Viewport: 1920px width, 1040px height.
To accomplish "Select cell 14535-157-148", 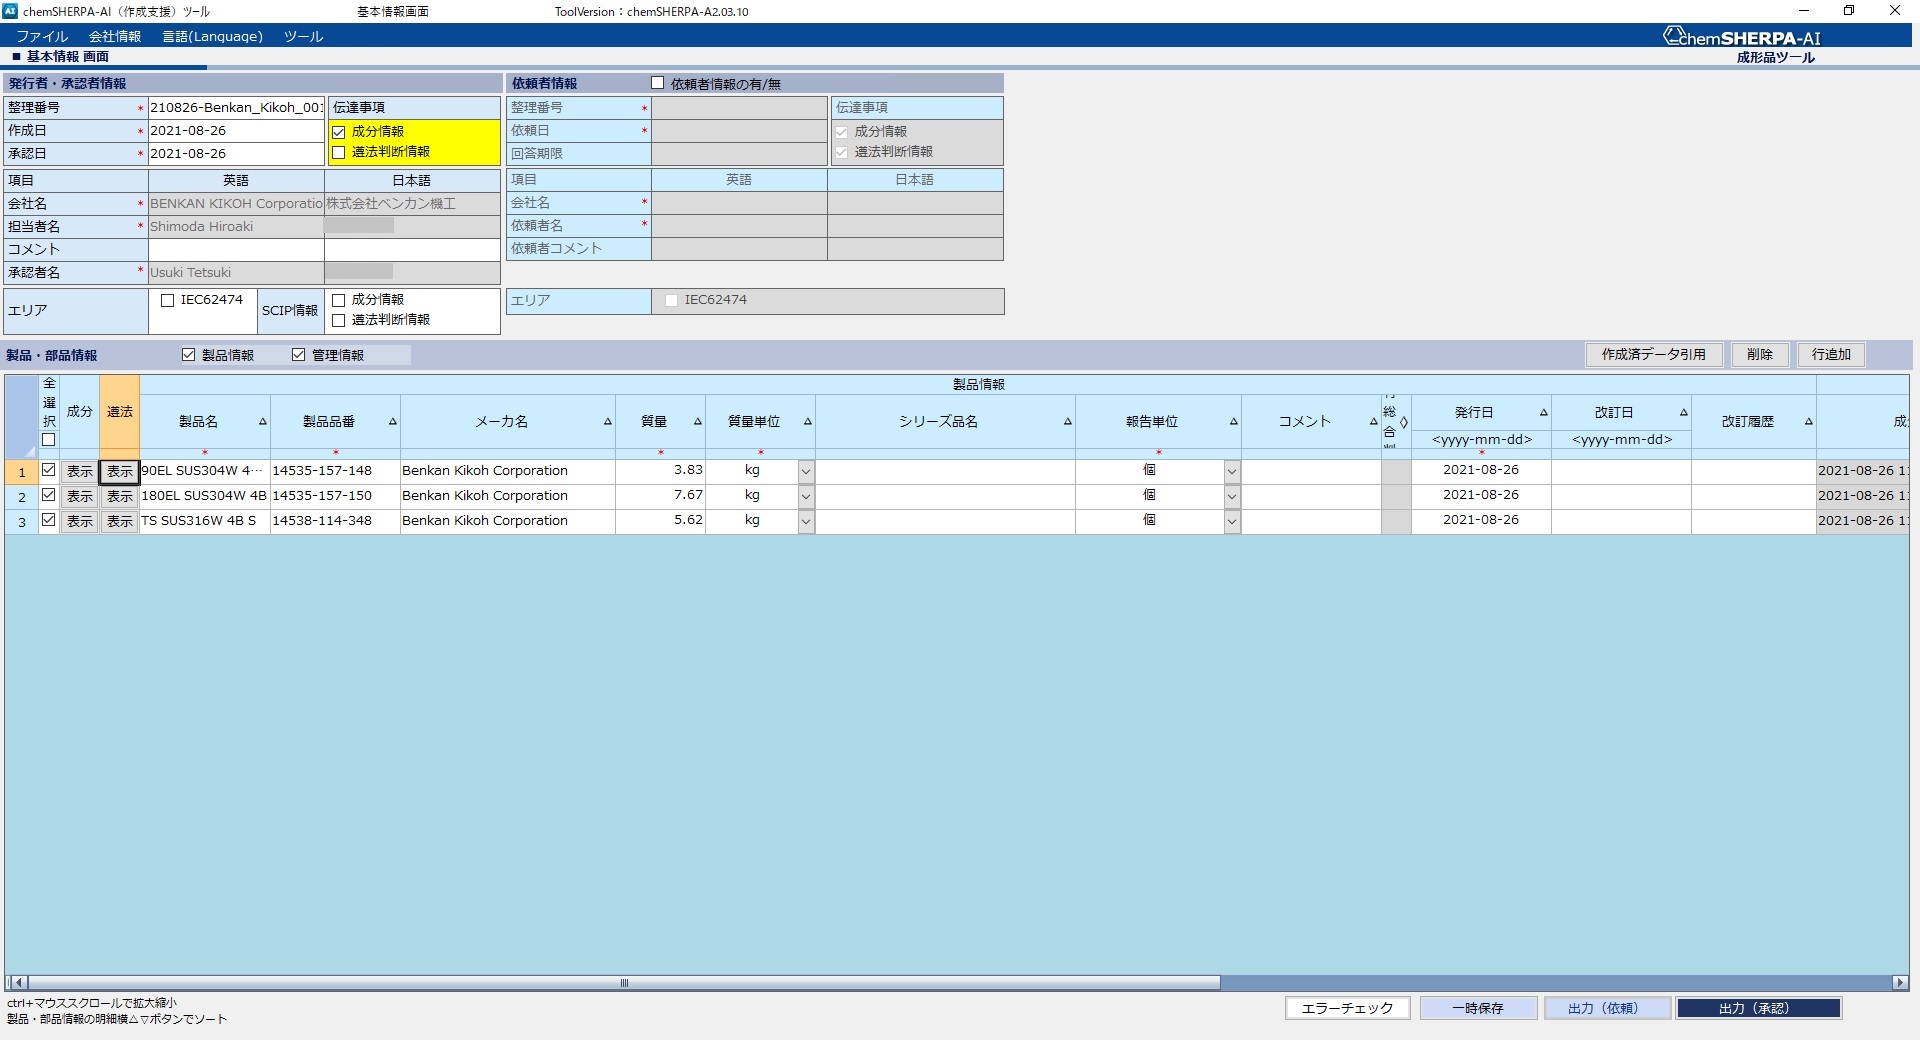I will point(335,471).
